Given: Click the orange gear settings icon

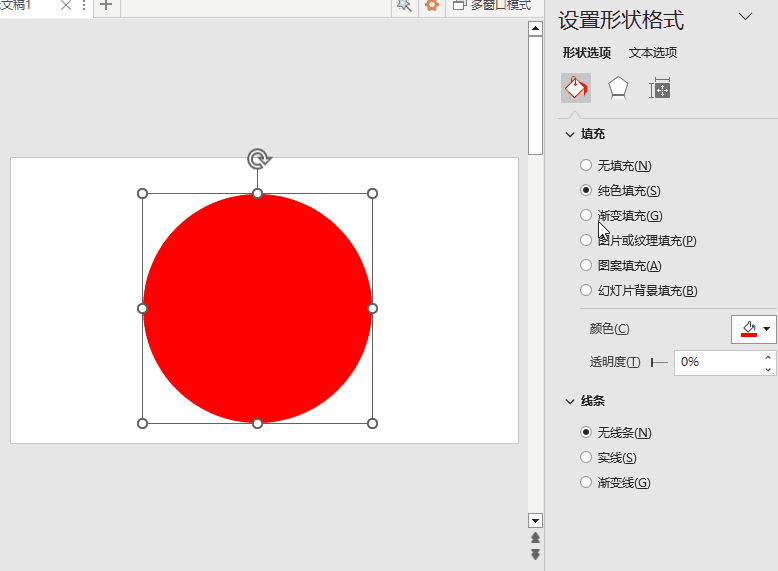Looking at the screenshot, I should (x=432, y=5).
